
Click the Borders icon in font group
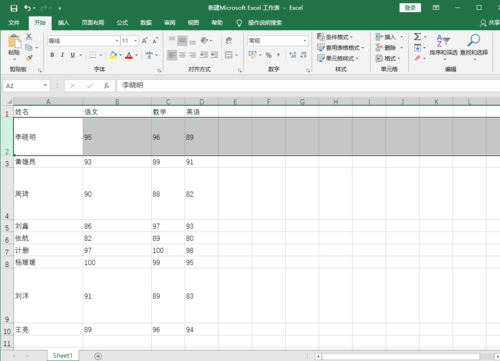[x=93, y=55]
